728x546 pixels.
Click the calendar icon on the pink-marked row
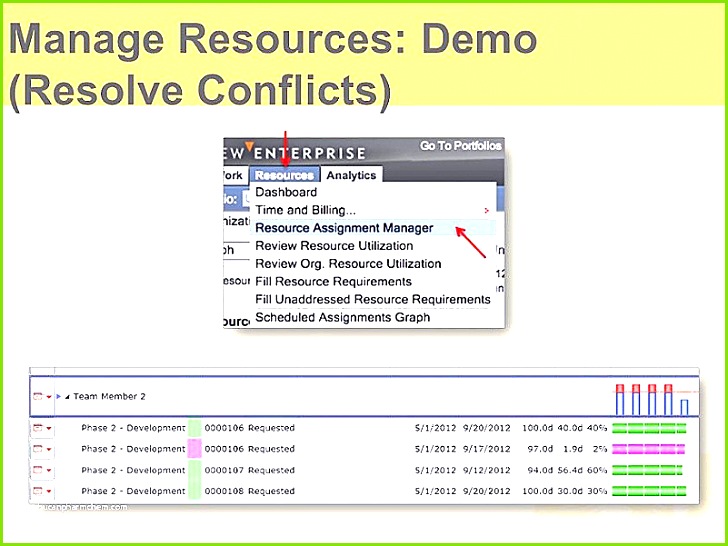pyautogui.click(x=38, y=449)
